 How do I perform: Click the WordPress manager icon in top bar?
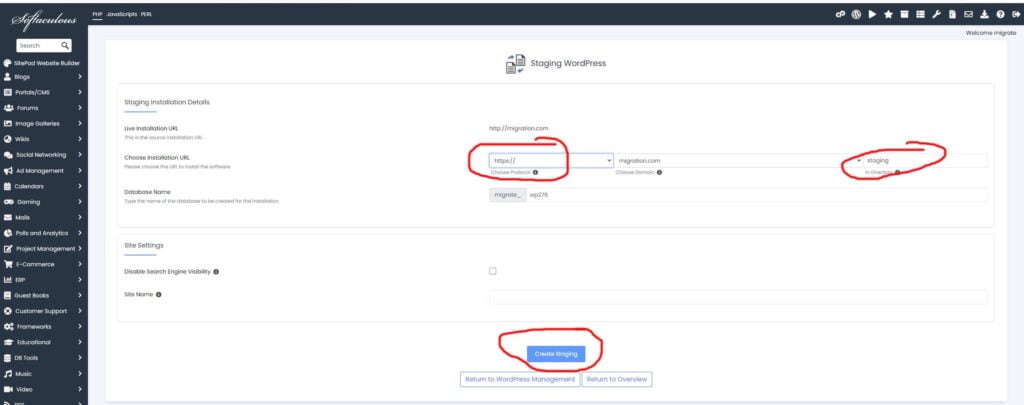click(856, 14)
